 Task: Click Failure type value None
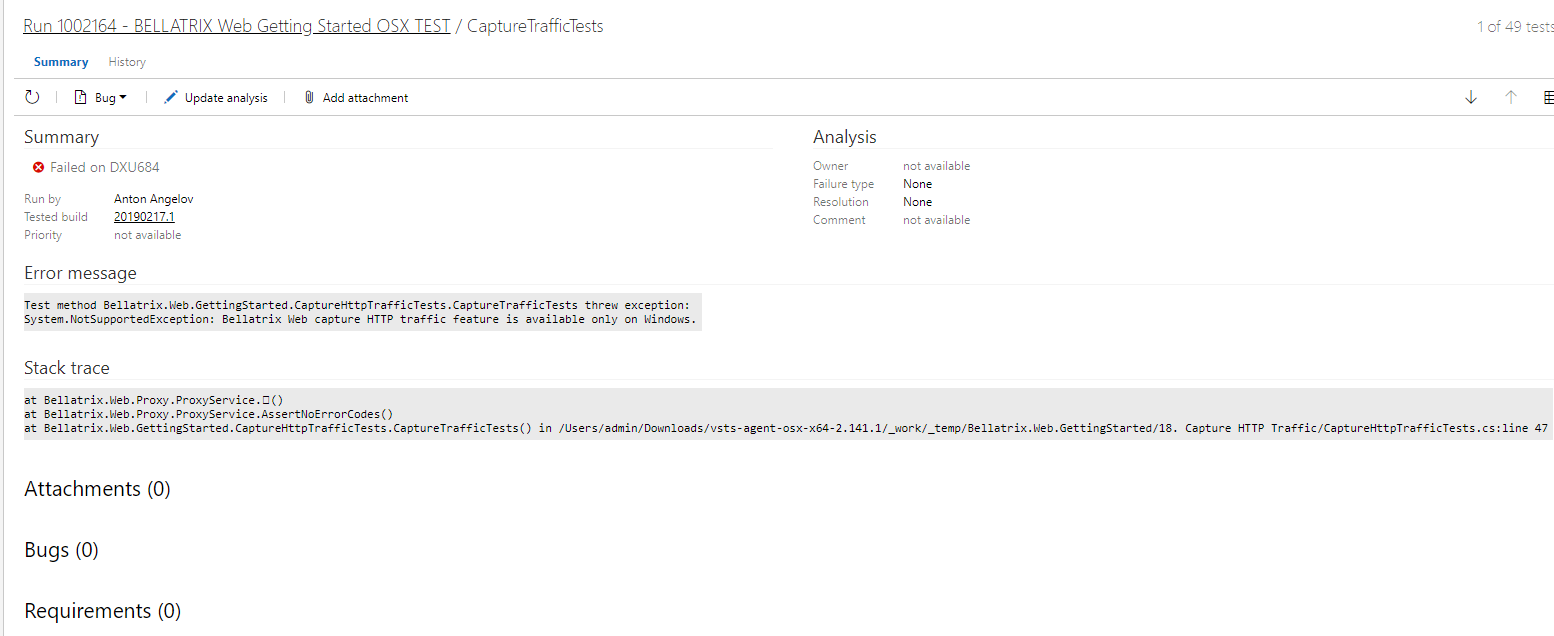click(x=917, y=184)
